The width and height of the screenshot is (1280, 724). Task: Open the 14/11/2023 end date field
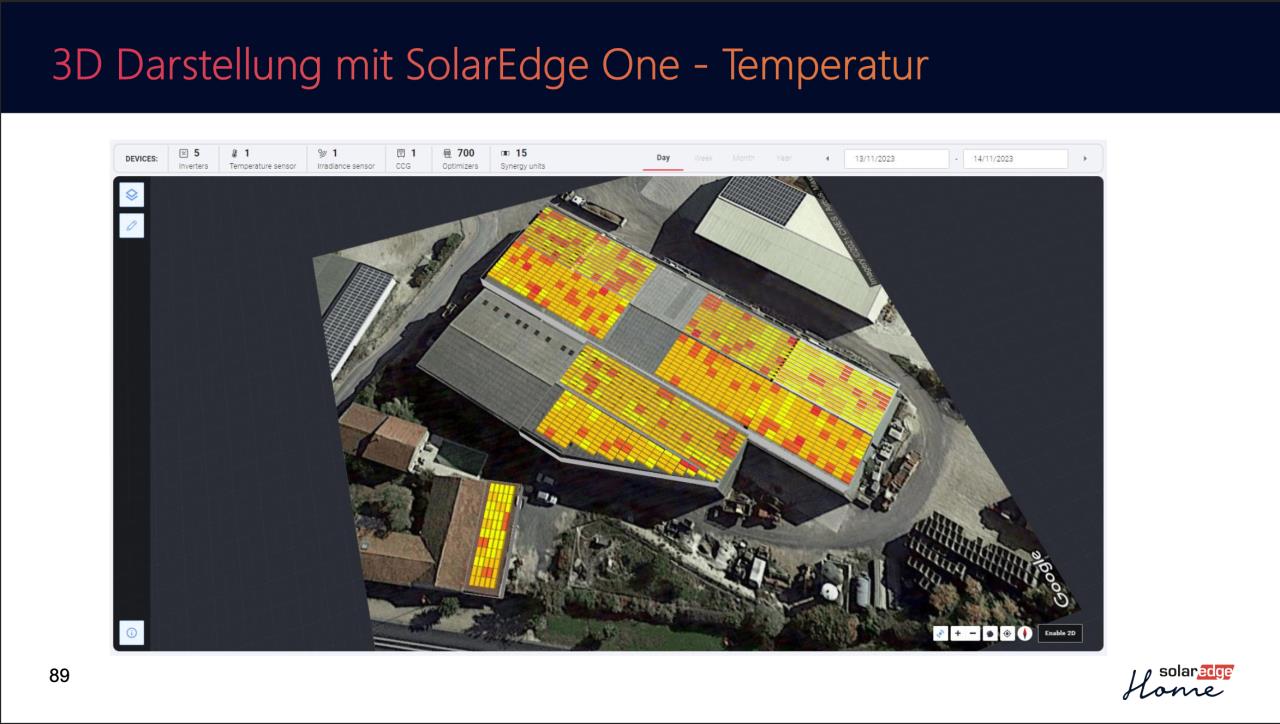(1015, 159)
